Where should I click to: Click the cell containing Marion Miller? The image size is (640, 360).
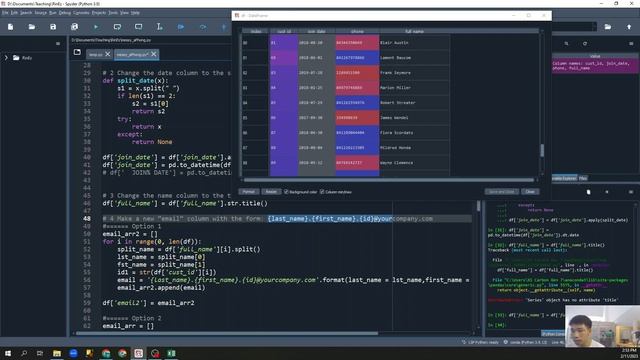tap(415, 88)
